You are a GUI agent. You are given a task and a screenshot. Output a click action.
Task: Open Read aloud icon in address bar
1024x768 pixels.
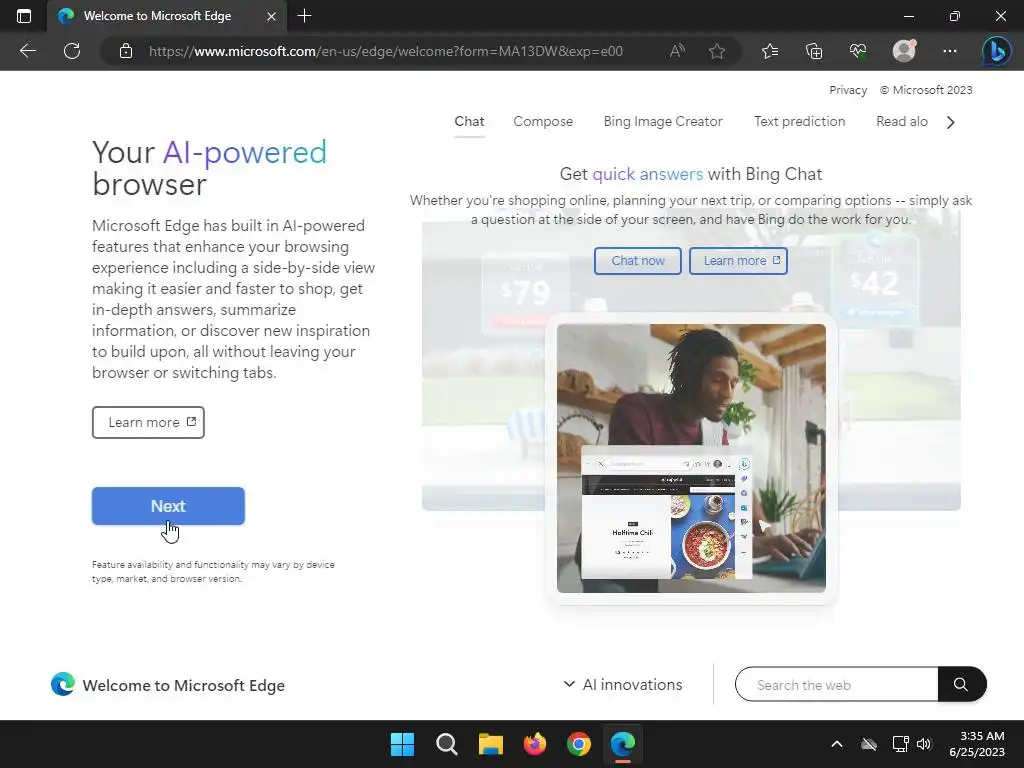point(677,51)
